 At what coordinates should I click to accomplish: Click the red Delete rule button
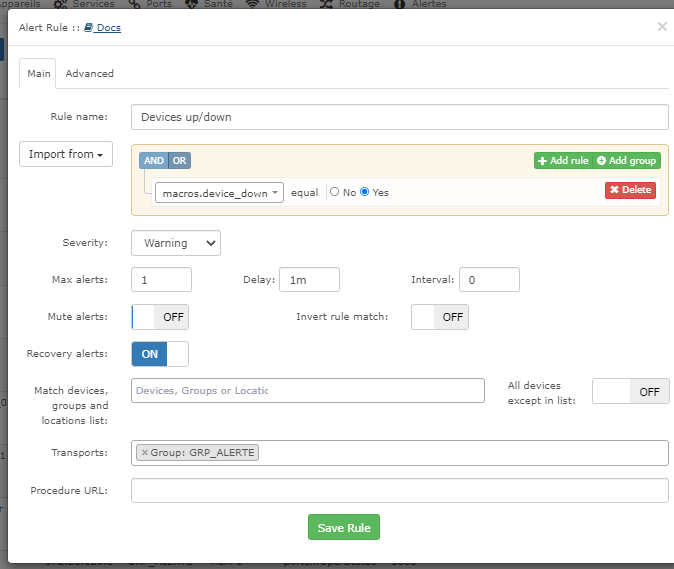point(630,190)
